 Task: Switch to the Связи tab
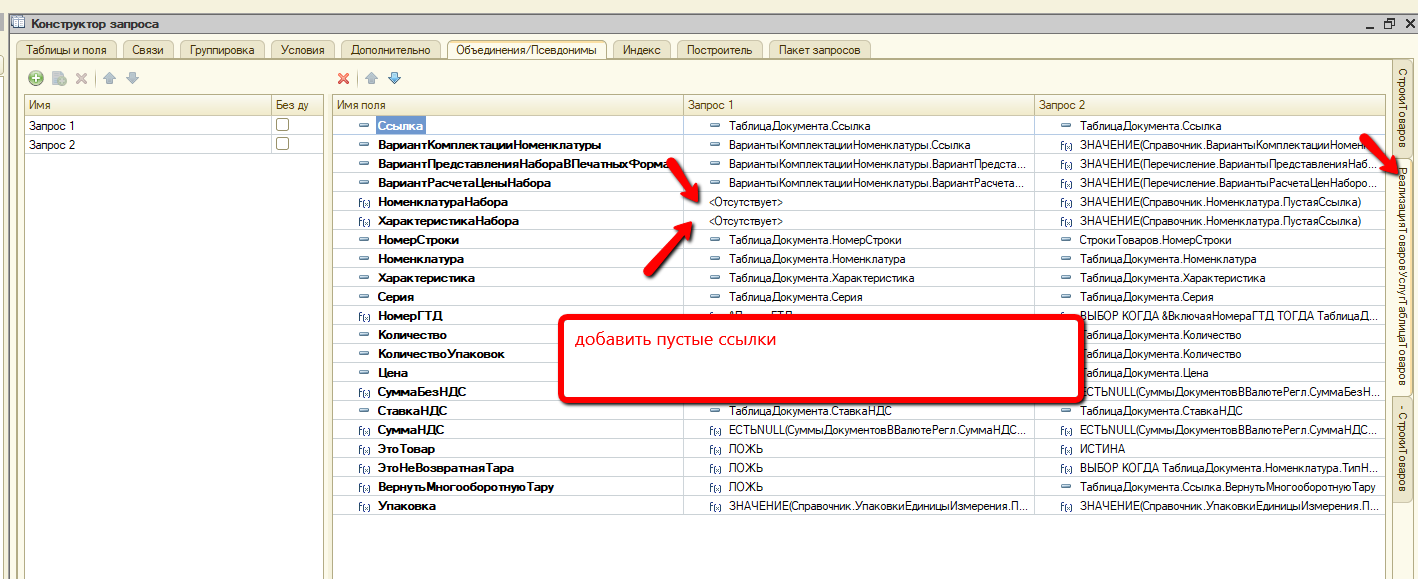148,49
